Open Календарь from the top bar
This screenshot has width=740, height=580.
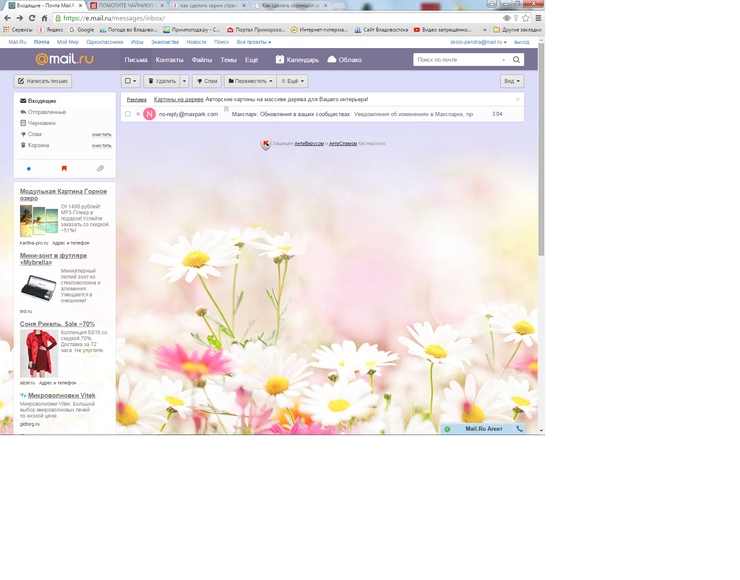click(x=297, y=60)
